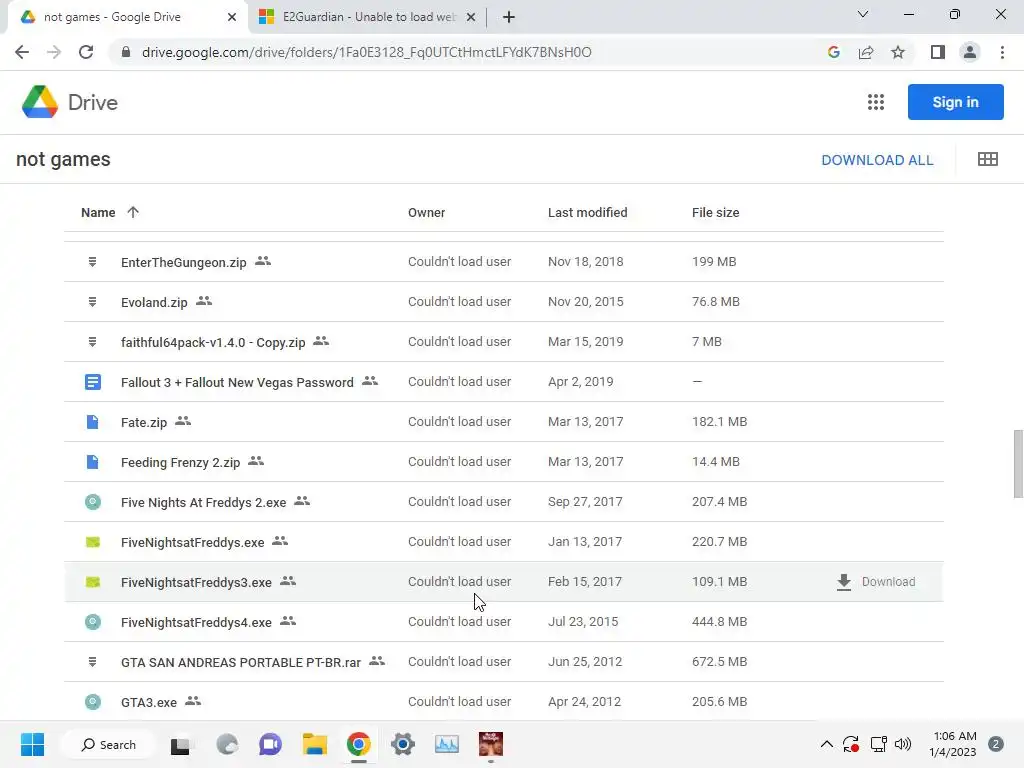Open Google search icon in address bar
The image size is (1024, 768).
[833, 52]
